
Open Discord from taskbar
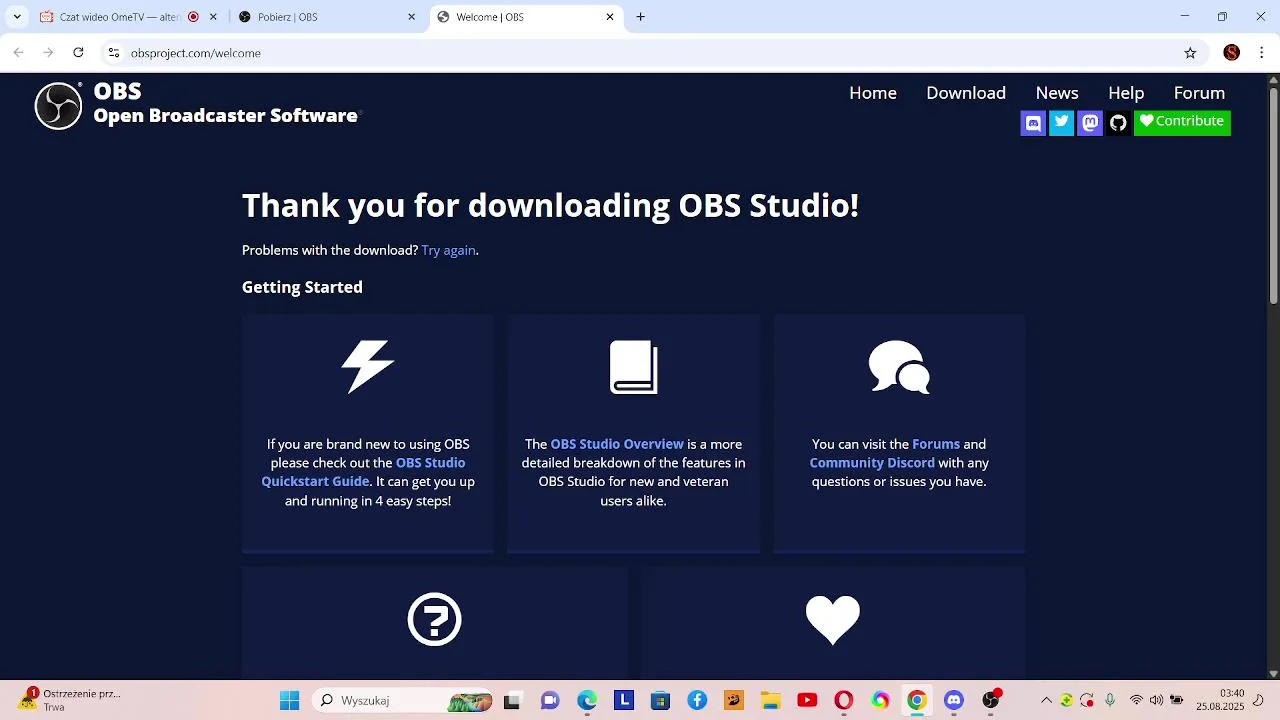[x=954, y=701]
